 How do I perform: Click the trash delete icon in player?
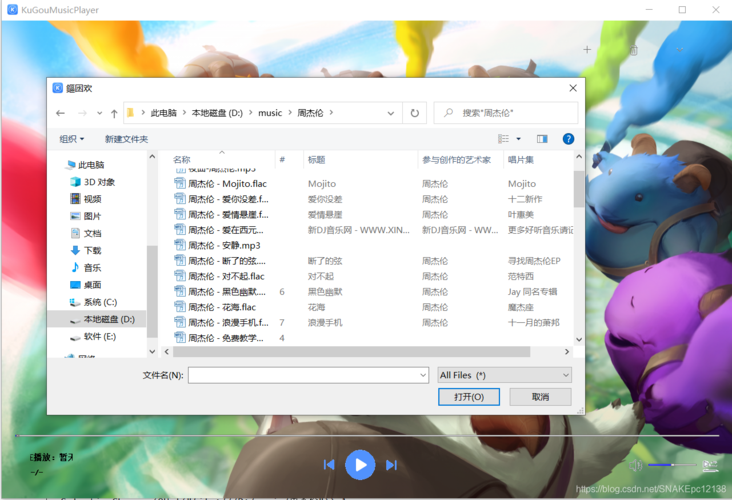[x=633, y=50]
